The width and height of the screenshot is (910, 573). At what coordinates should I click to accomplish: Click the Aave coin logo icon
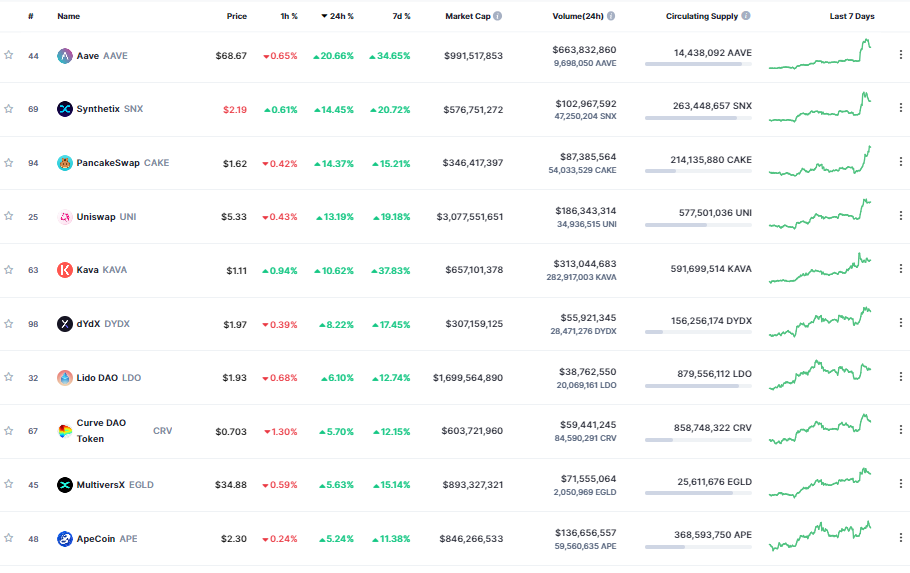point(65,56)
